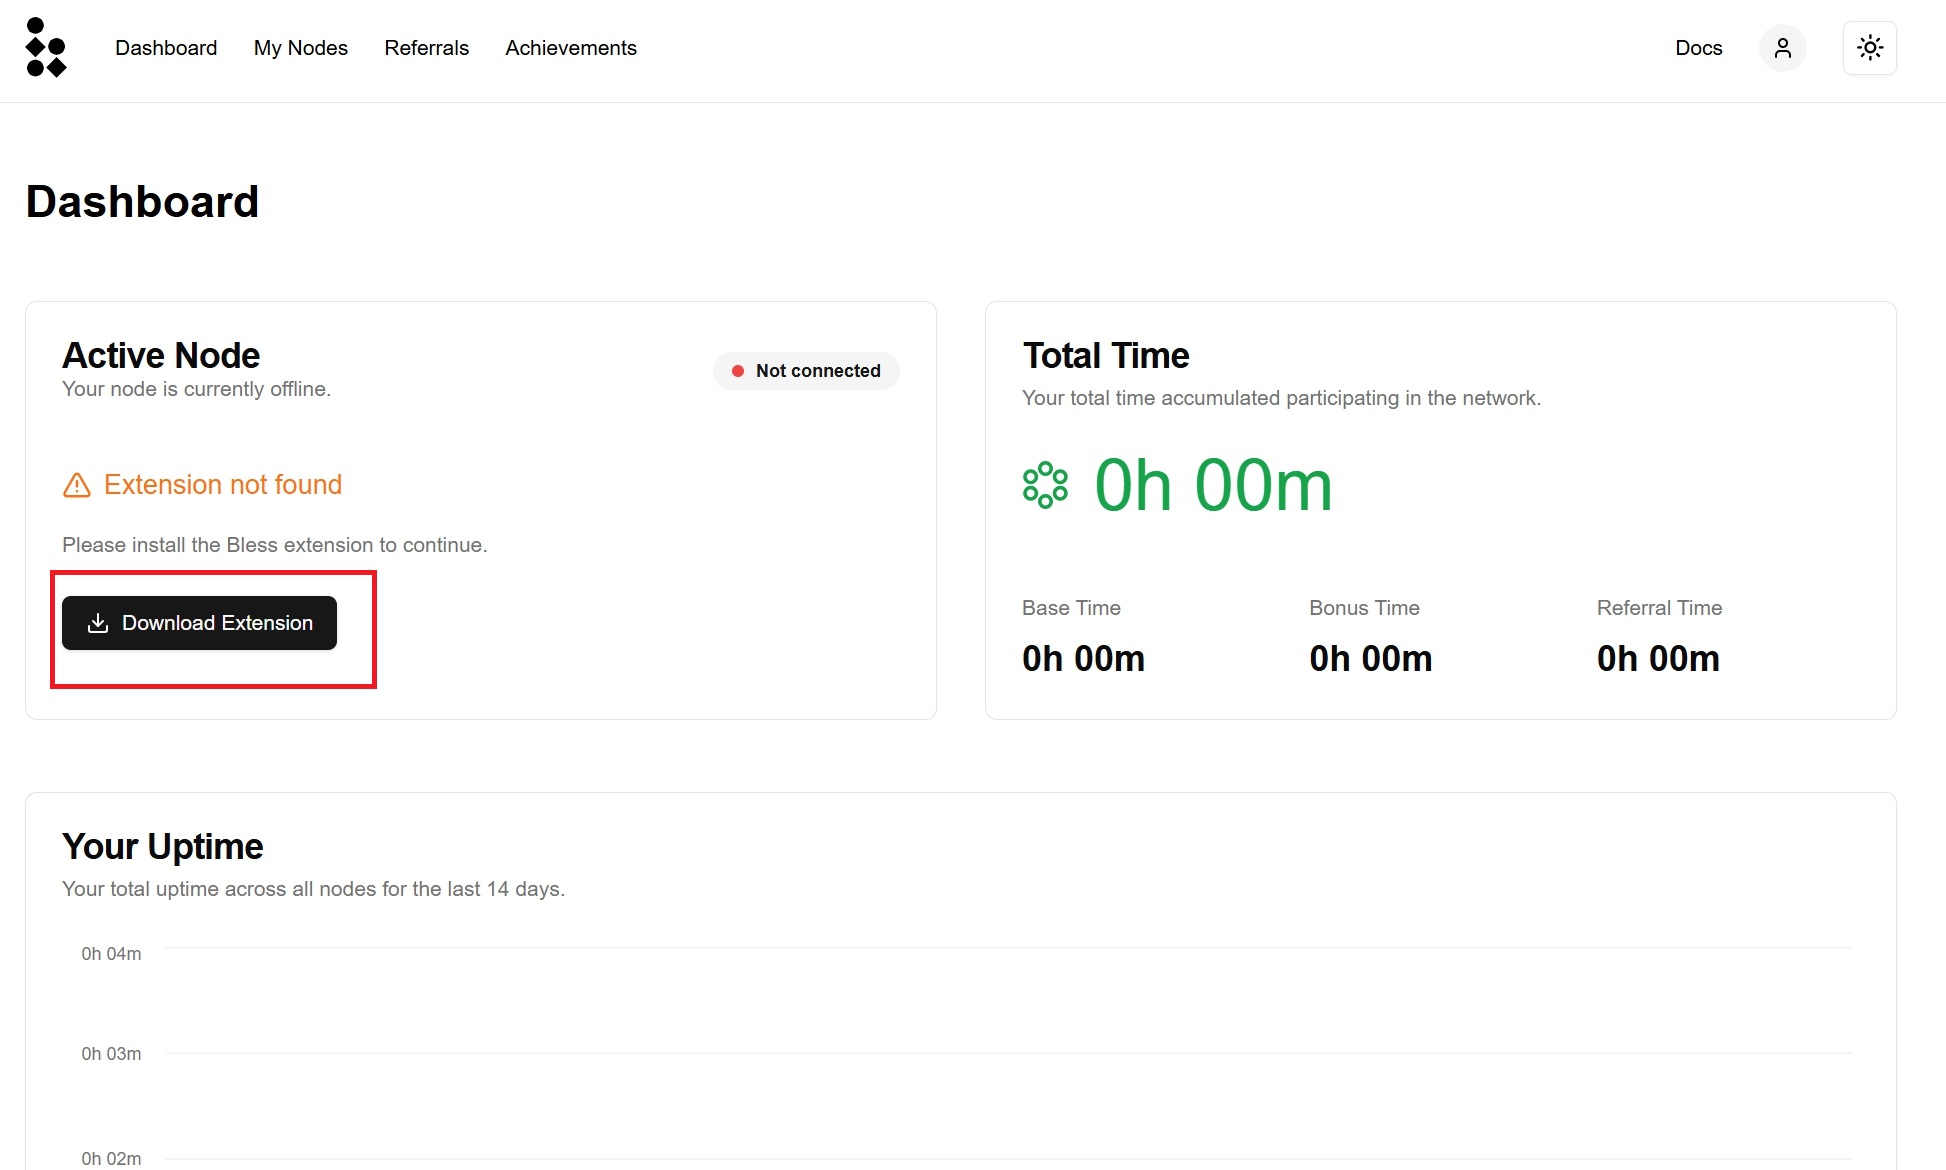The width and height of the screenshot is (1946, 1170).
Task: Open the Docs link
Action: [x=1698, y=48]
